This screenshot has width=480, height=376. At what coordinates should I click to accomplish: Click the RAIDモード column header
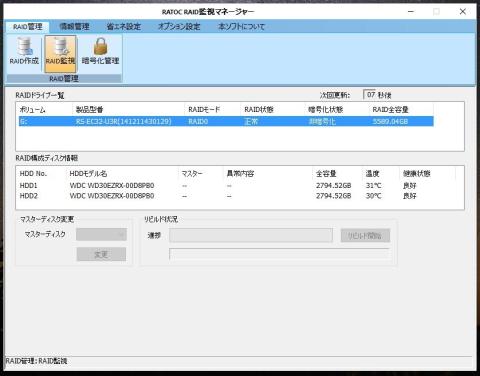[x=204, y=110]
